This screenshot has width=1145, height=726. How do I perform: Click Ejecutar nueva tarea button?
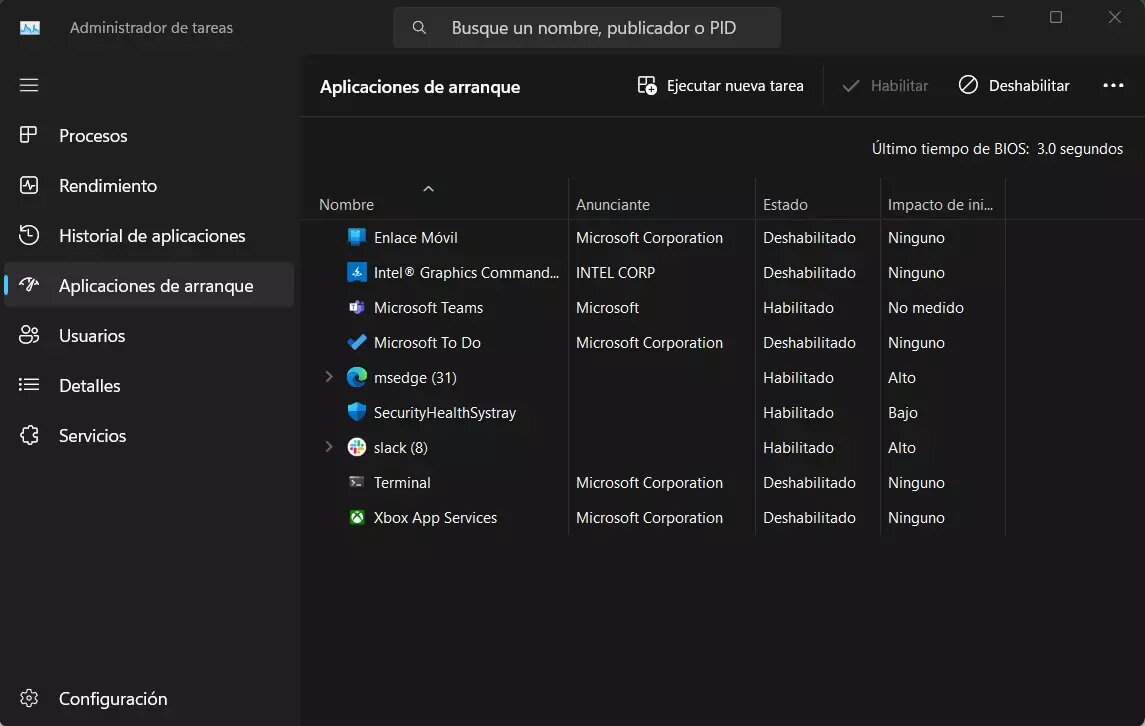point(721,86)
